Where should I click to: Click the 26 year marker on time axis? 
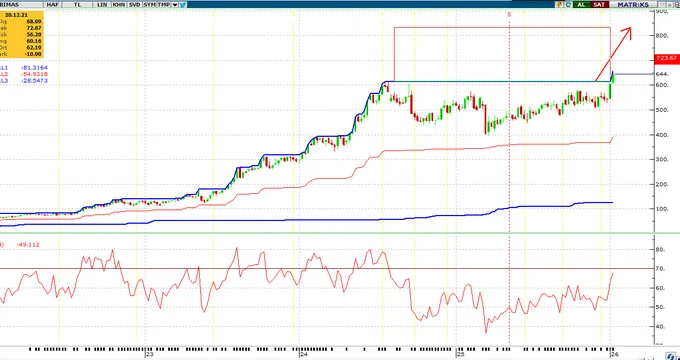614,354
